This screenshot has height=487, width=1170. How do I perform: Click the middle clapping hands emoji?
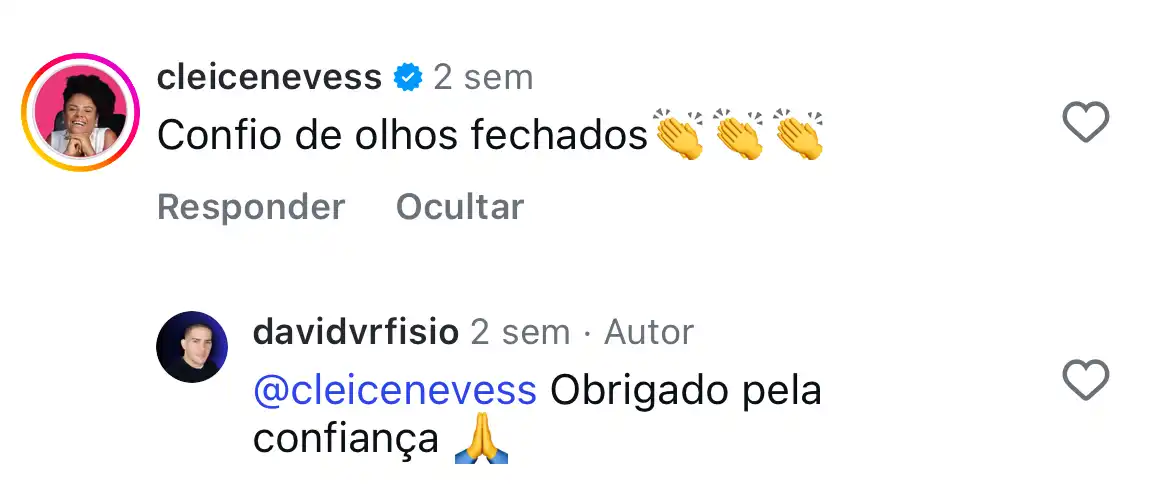point(739,136)
